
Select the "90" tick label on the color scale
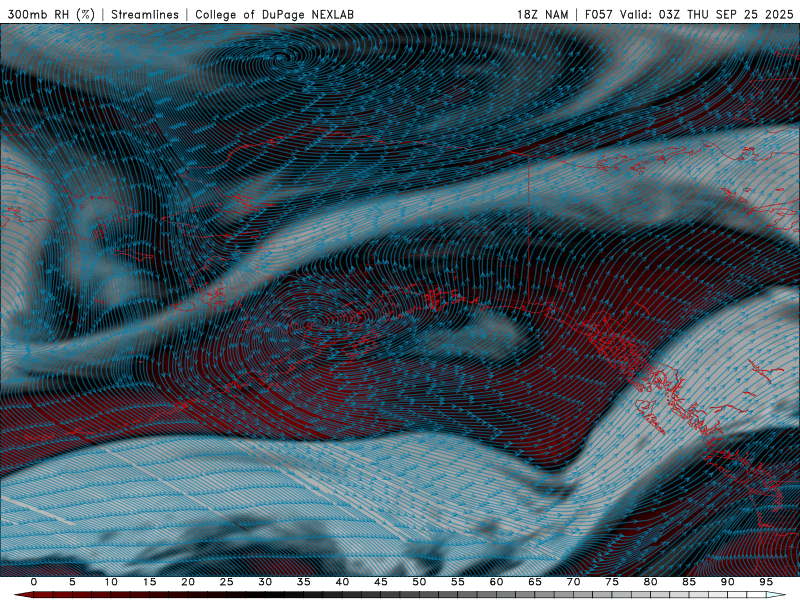click(727, 582)
